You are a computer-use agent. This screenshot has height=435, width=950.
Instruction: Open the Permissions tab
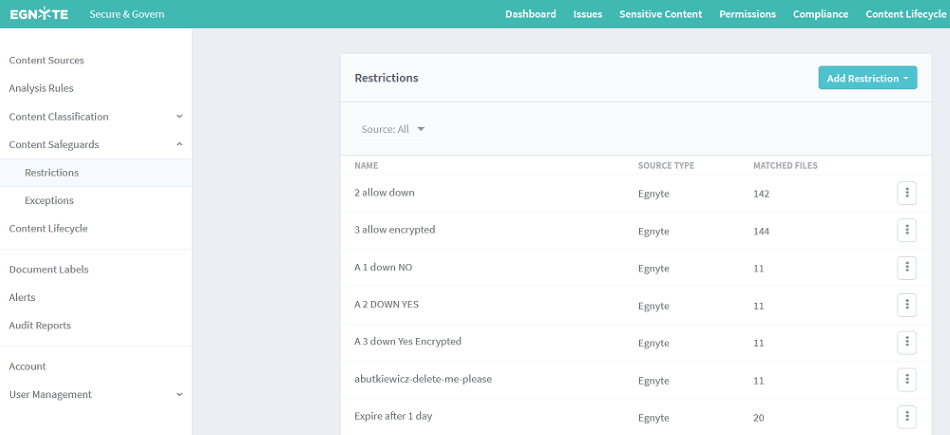(x=748, y=14)
